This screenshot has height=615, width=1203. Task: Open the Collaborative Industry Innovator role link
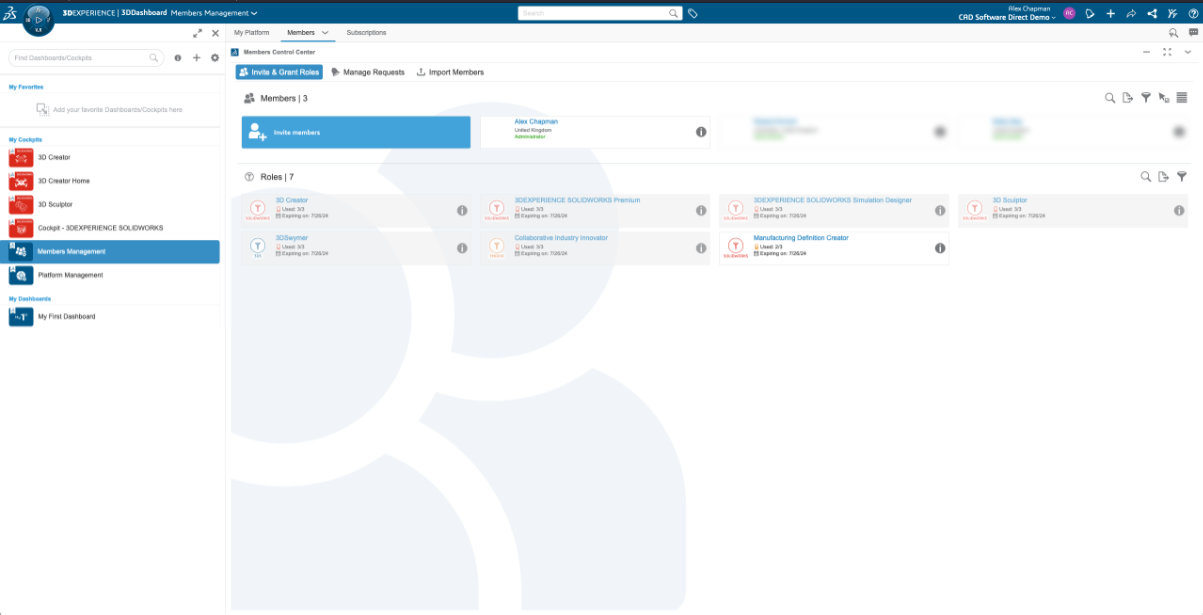pos(561,238)
